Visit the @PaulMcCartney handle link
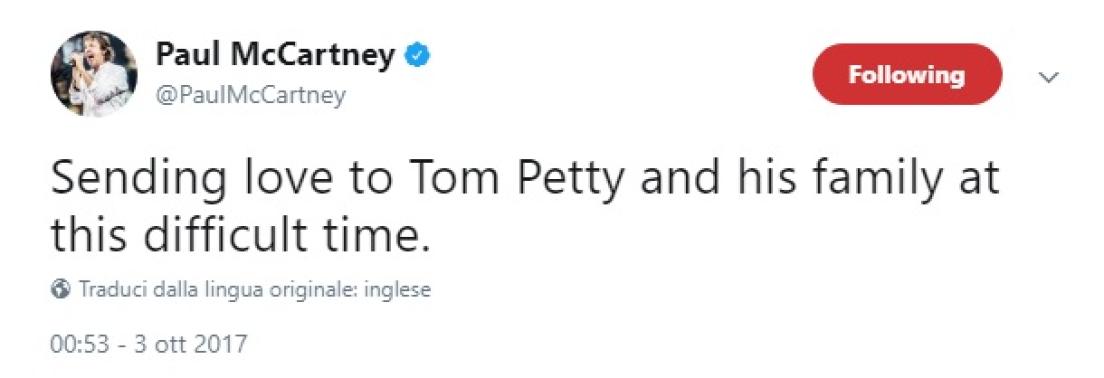 251,94
